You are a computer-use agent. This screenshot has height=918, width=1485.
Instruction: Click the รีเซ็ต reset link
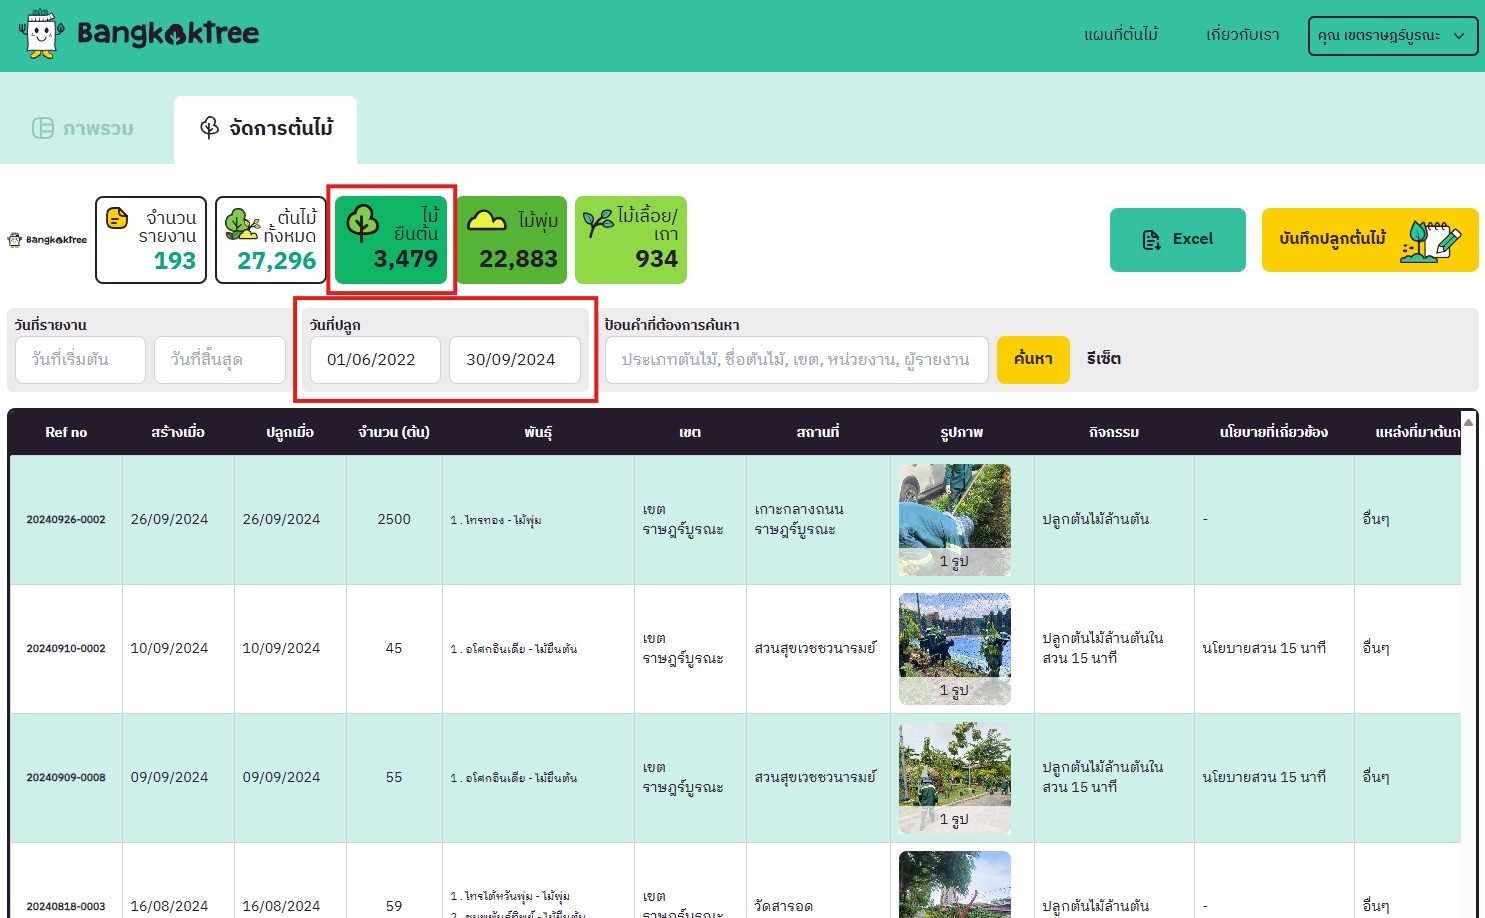click(x=1104, y=359)
